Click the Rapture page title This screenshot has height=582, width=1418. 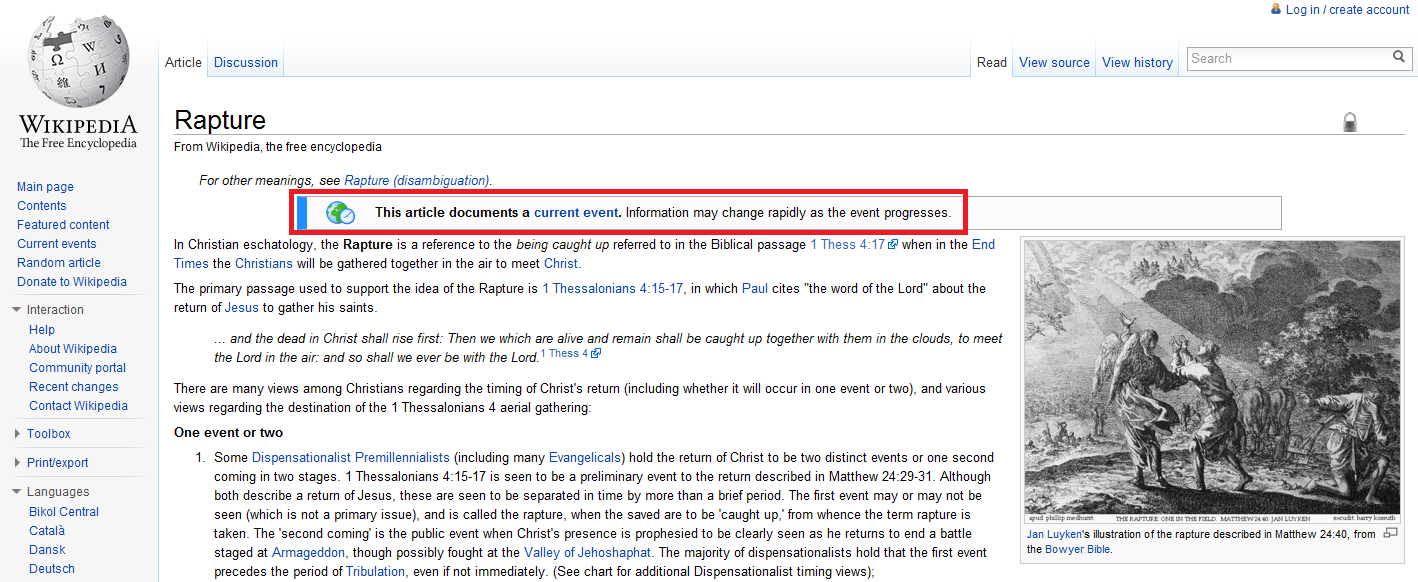pos(220,121)
